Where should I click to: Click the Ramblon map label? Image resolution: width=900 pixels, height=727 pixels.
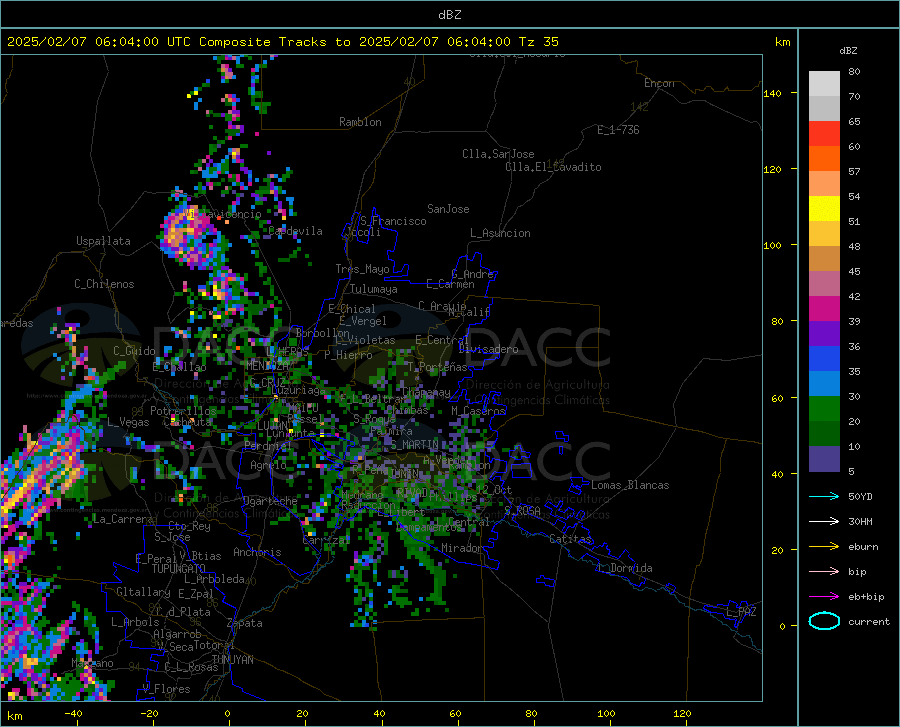pos(360,122)
